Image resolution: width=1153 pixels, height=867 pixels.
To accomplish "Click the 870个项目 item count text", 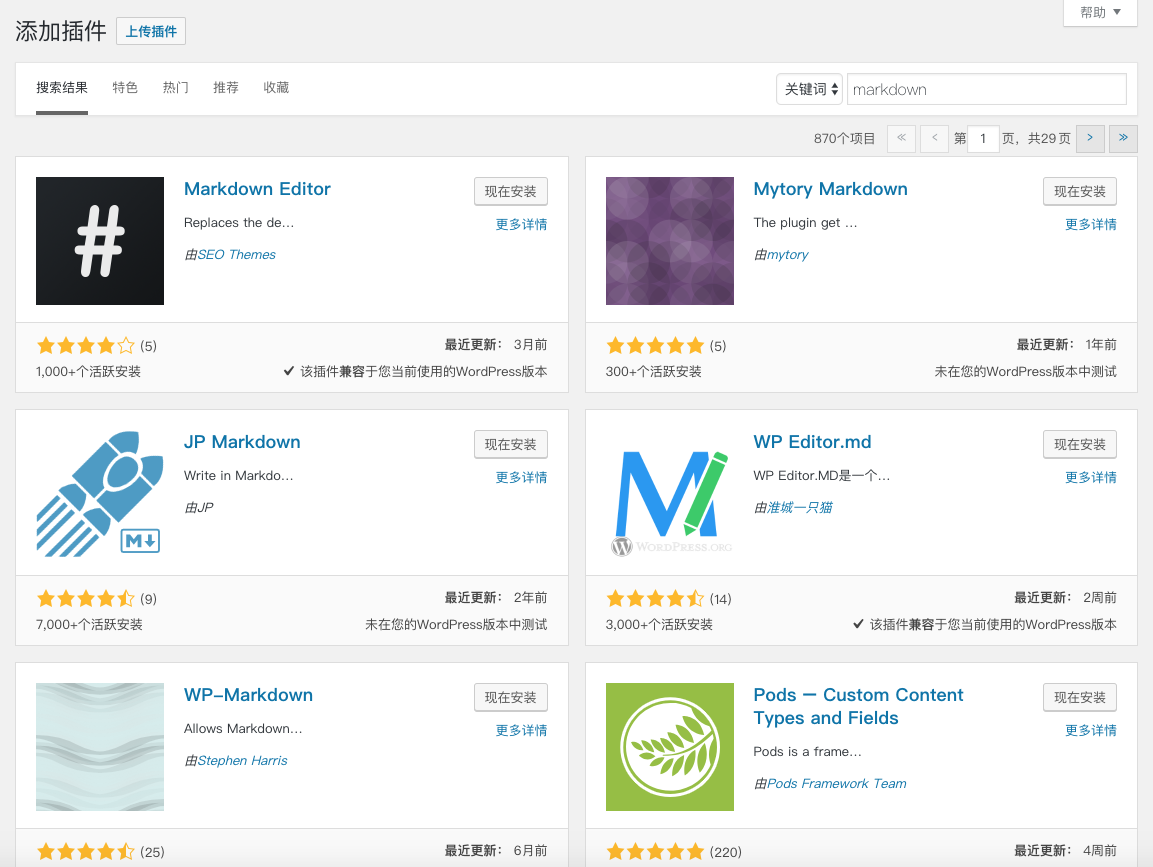I will (844, 138).
